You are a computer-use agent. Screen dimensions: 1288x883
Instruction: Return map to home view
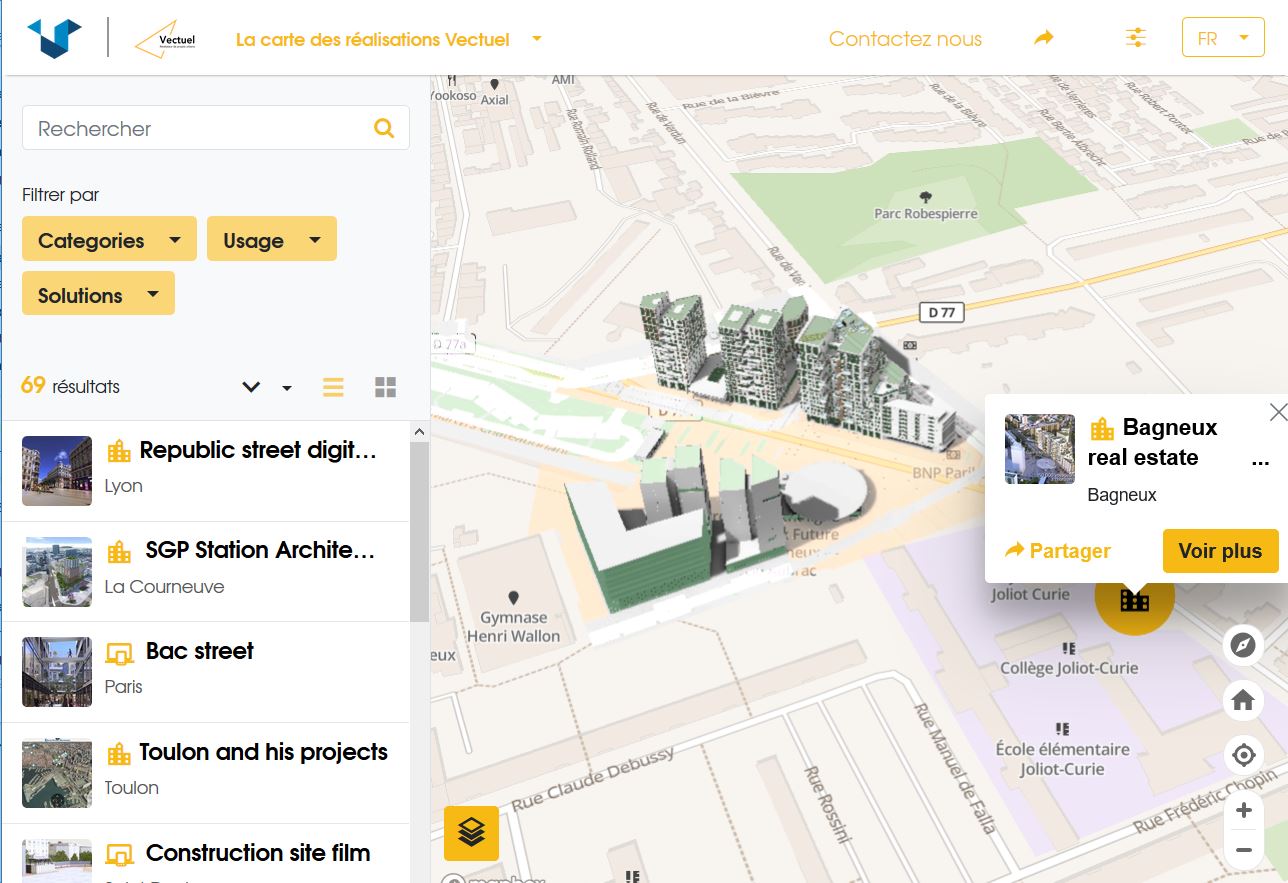[x=1243, y=700]
